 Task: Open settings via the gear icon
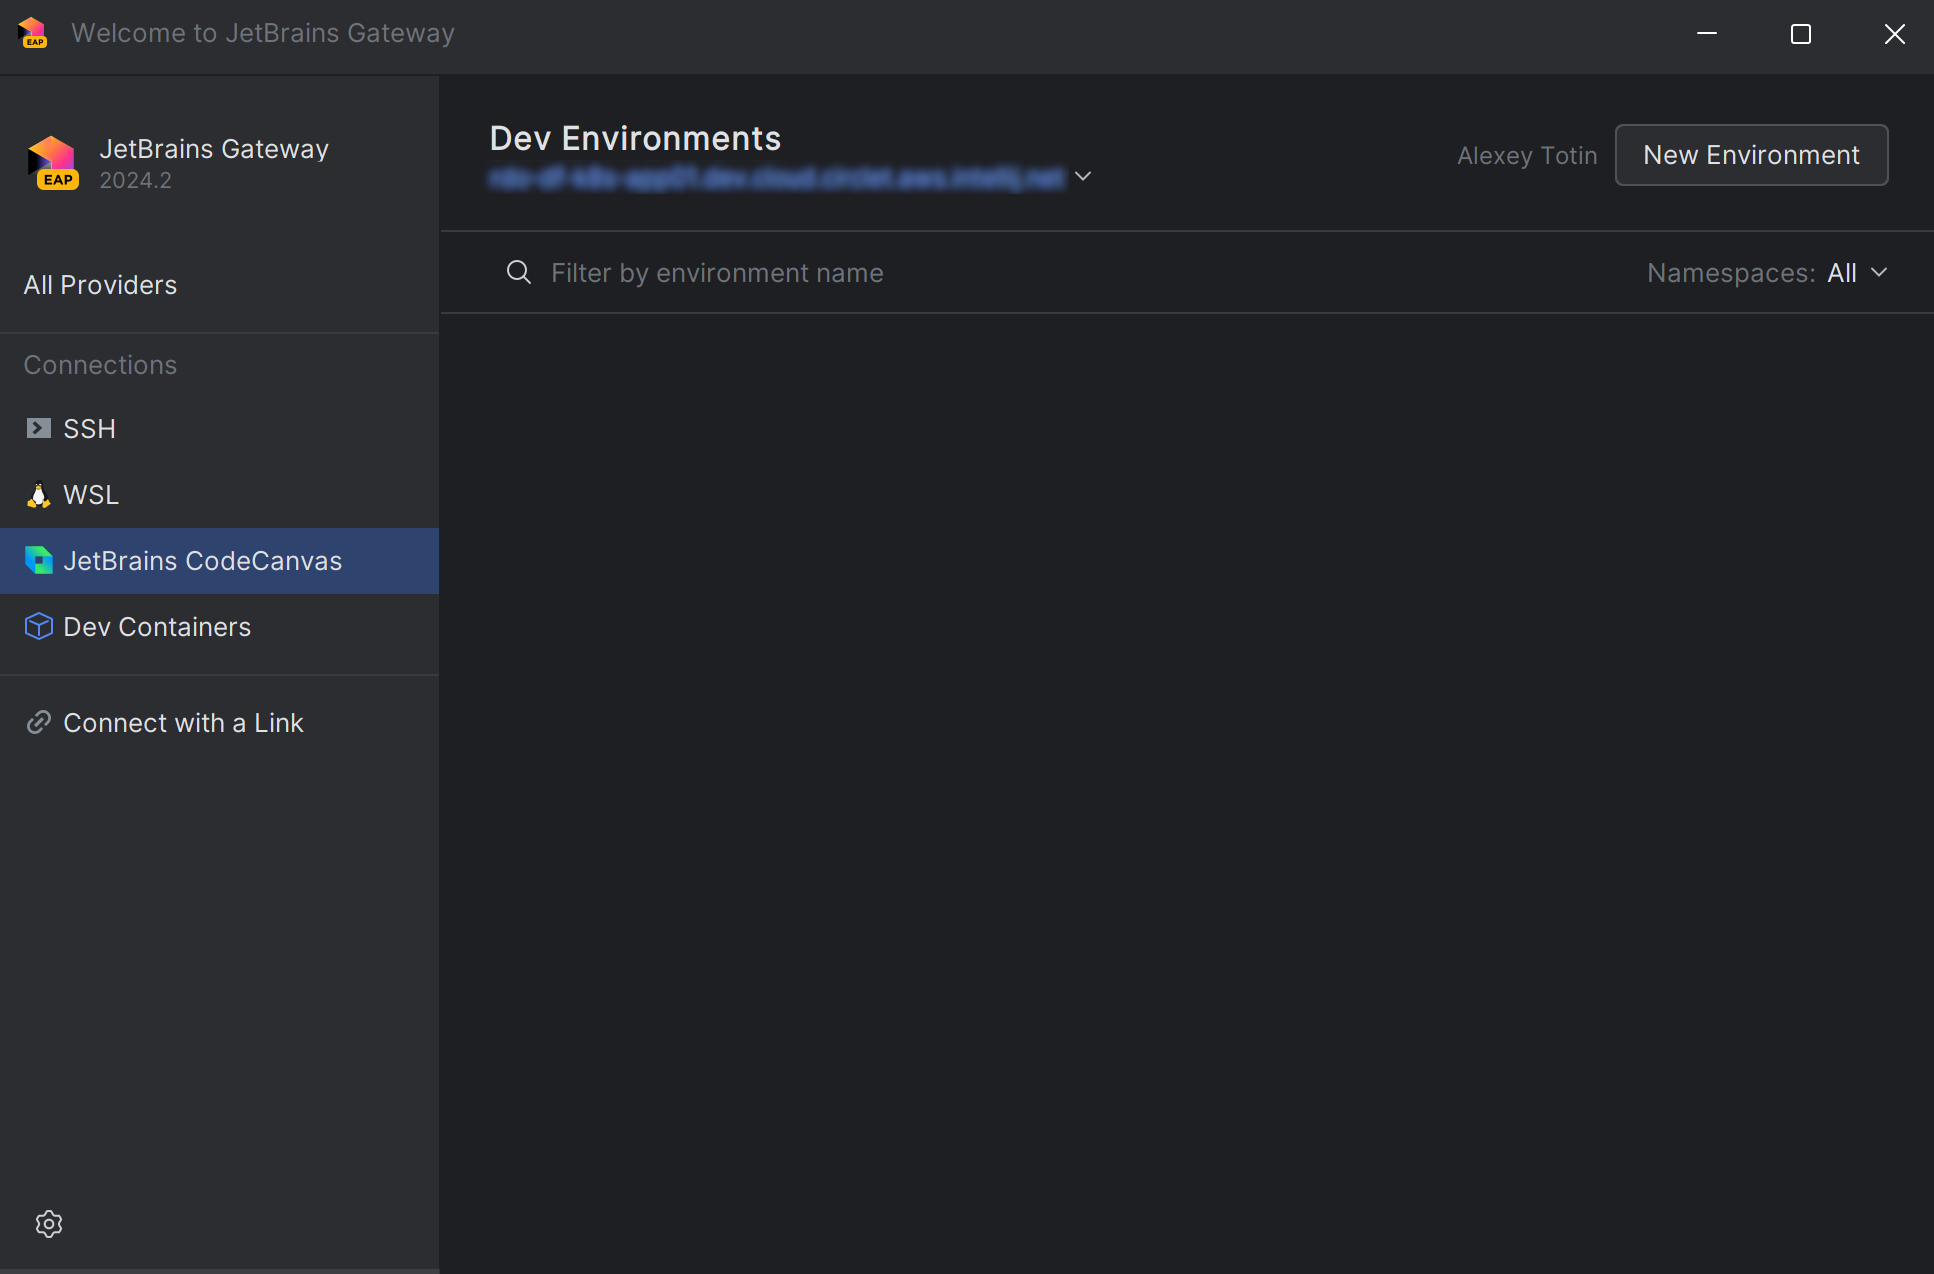coord(49,1224)
